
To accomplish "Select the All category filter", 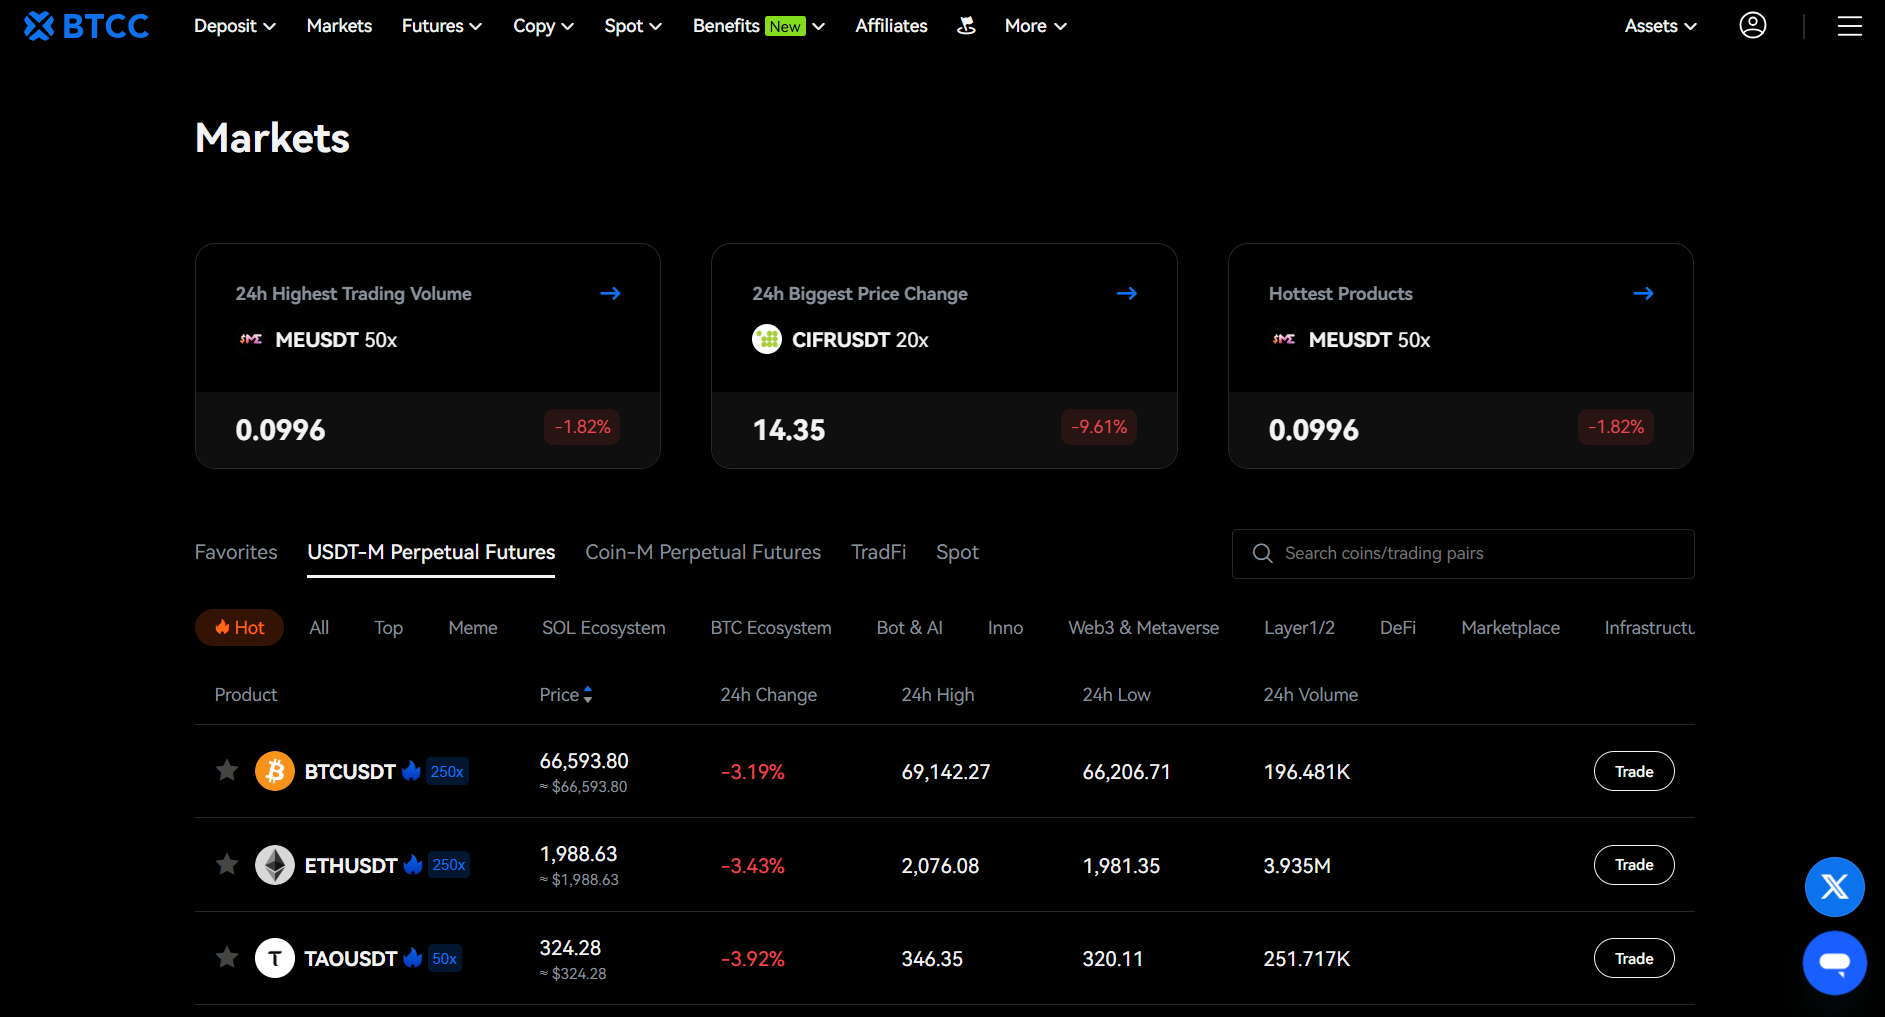I will pos(319,628).
